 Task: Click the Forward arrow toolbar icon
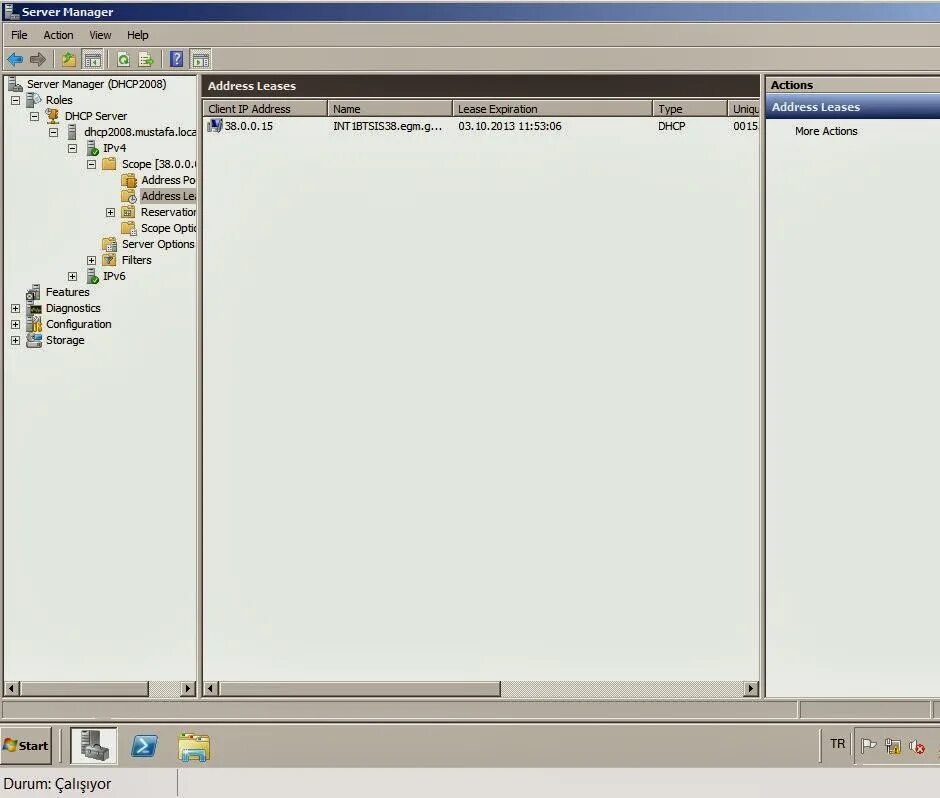(38, 59)
